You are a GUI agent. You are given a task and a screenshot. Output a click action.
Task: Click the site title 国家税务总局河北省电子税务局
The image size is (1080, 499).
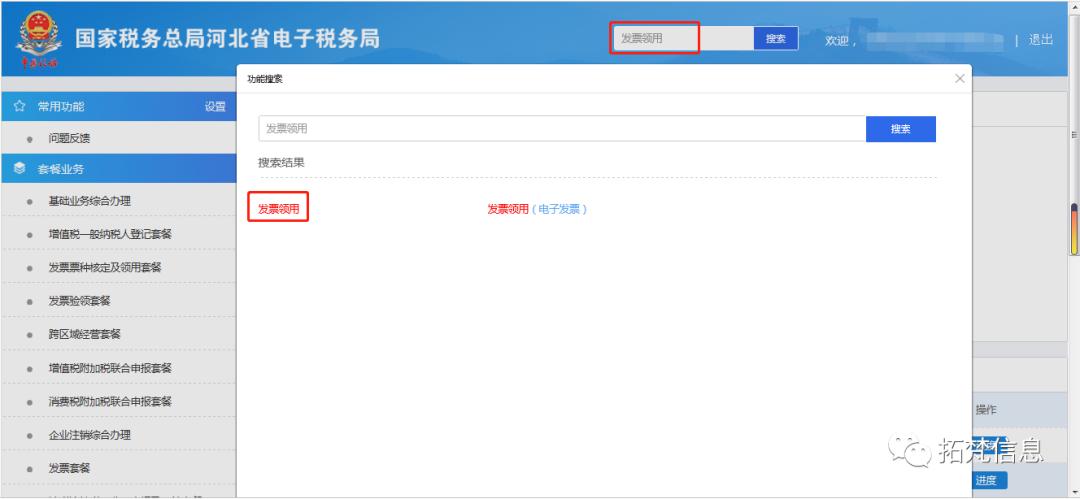(x=227, y=39)
